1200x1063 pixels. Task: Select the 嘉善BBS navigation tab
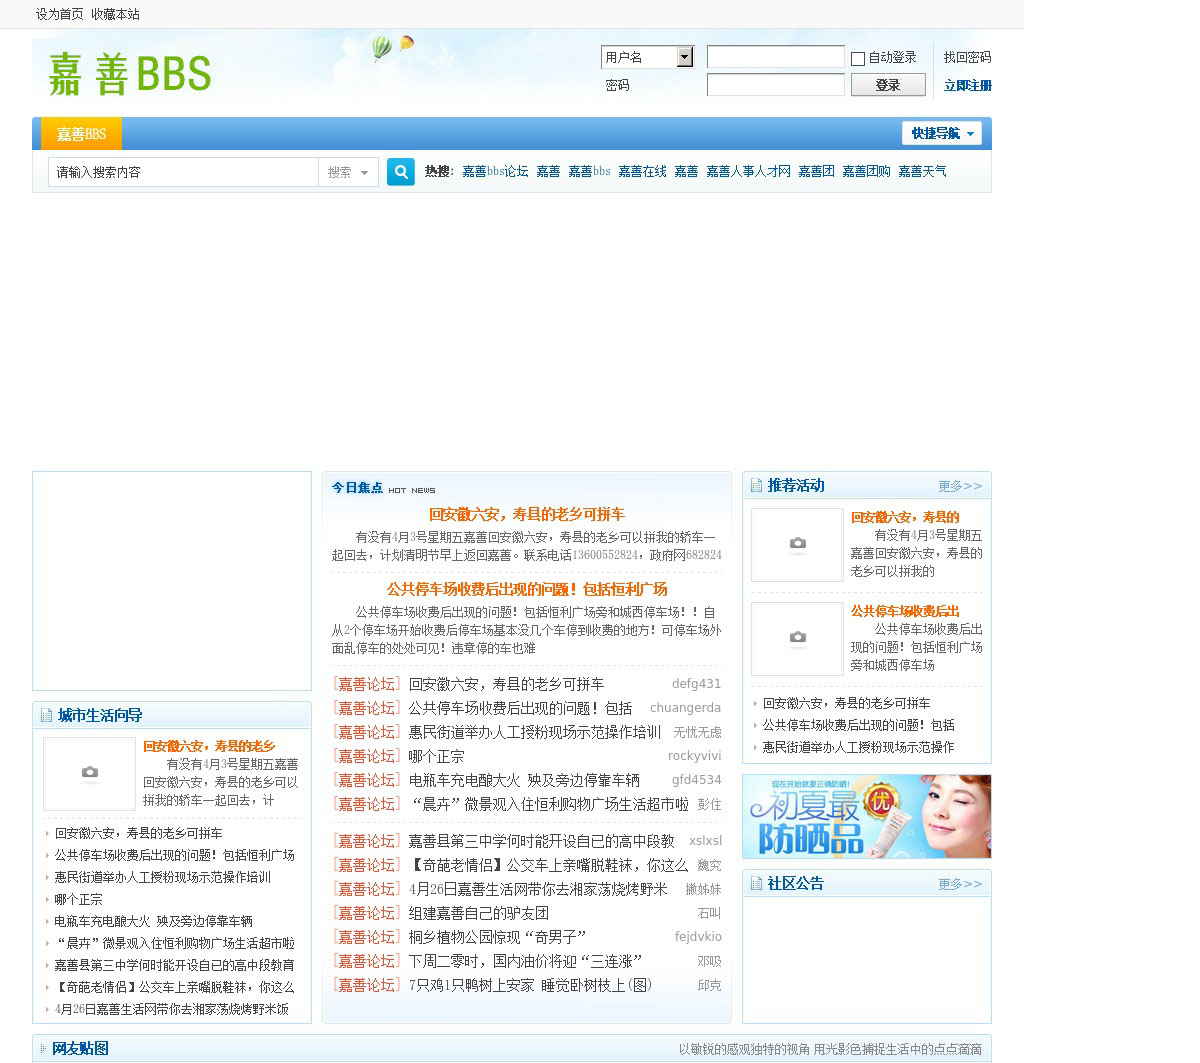click(81, 134)
